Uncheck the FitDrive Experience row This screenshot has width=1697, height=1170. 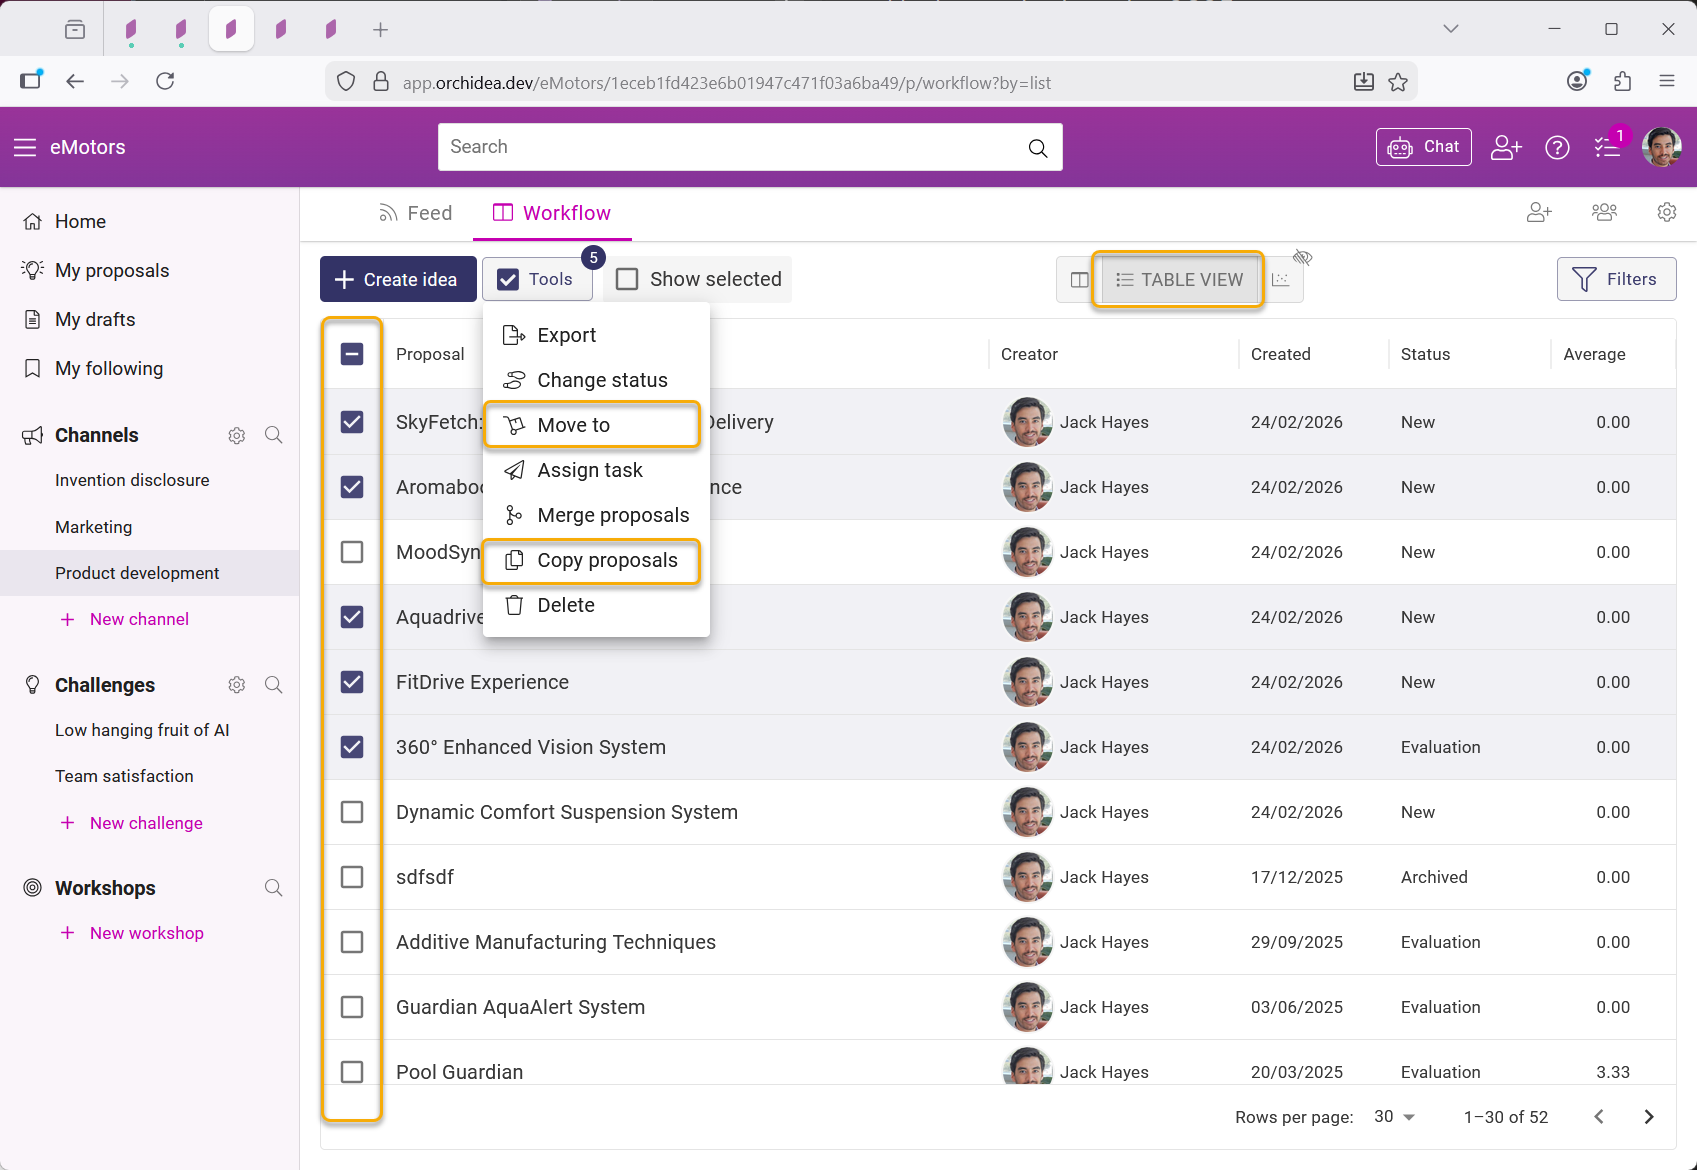[352, 682]
